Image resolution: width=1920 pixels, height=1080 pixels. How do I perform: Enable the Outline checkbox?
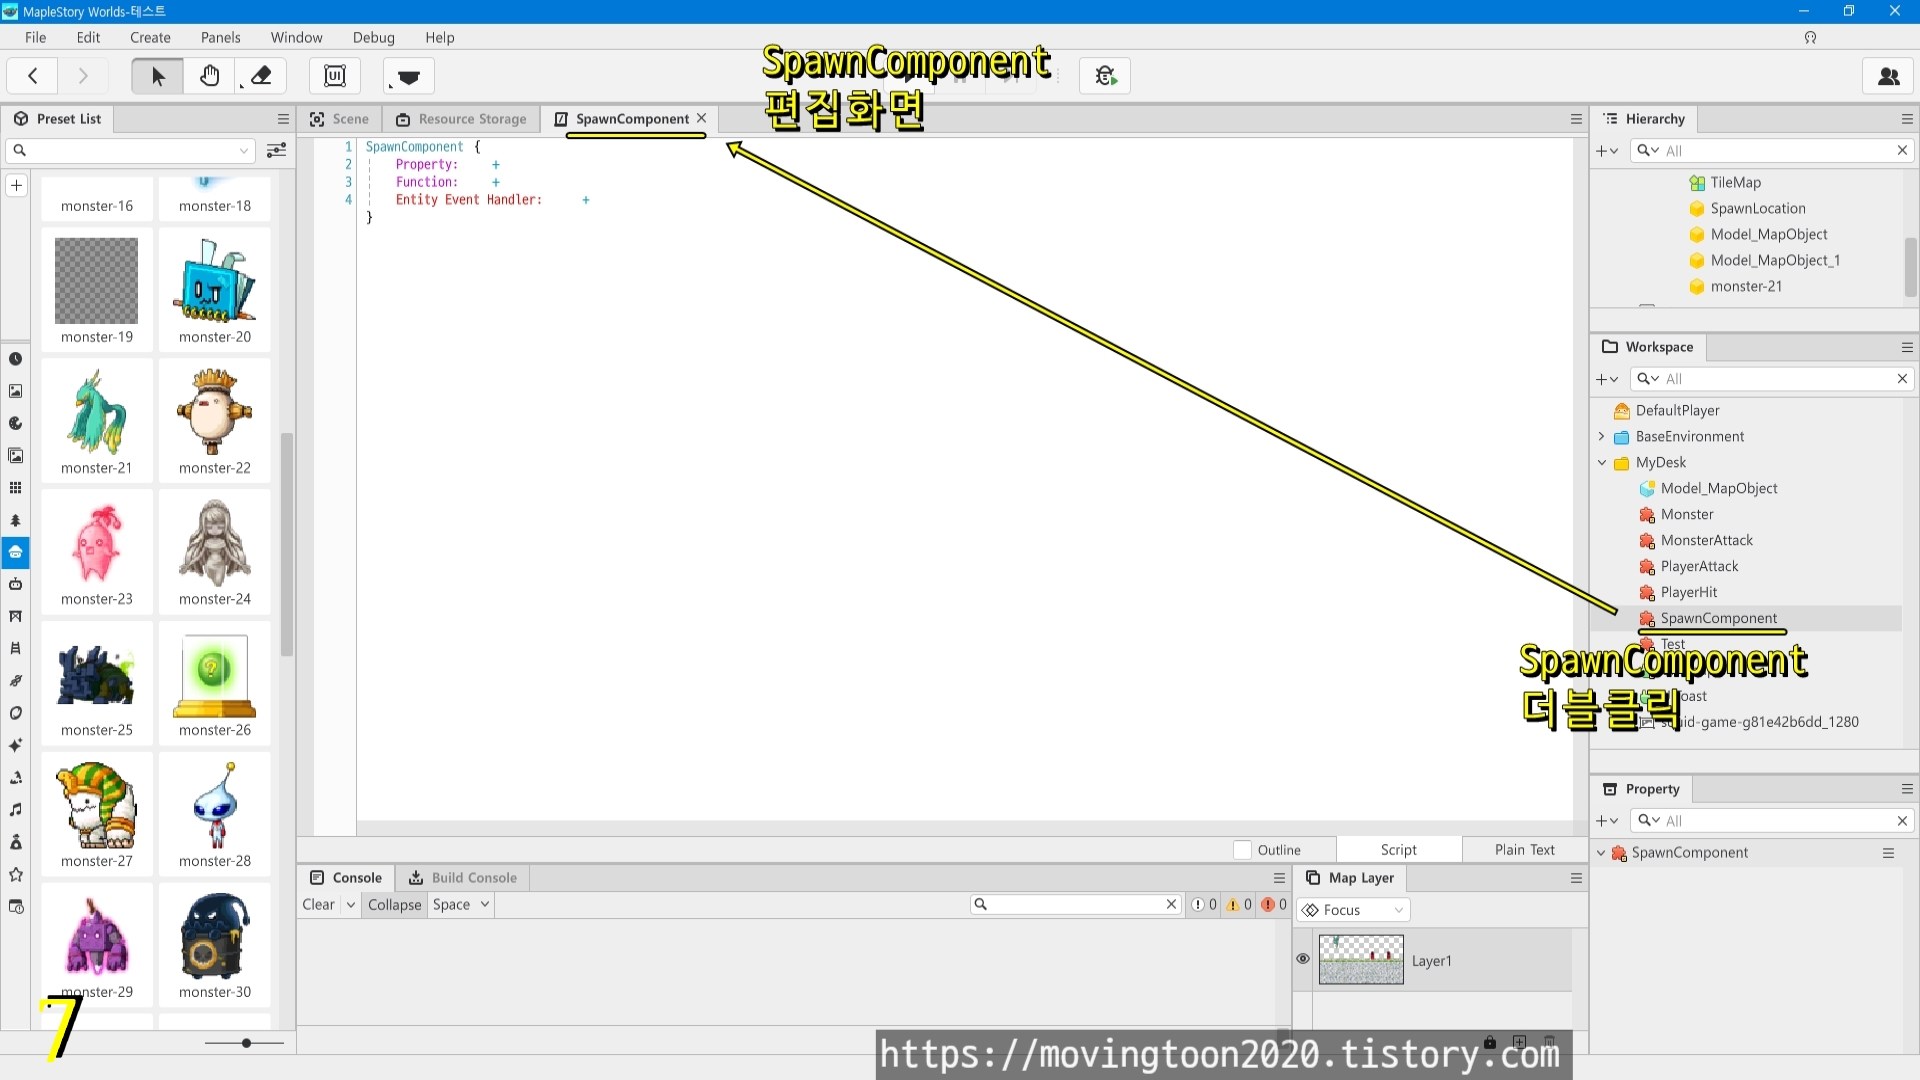pyautogui.click(x=1243, y=850)
